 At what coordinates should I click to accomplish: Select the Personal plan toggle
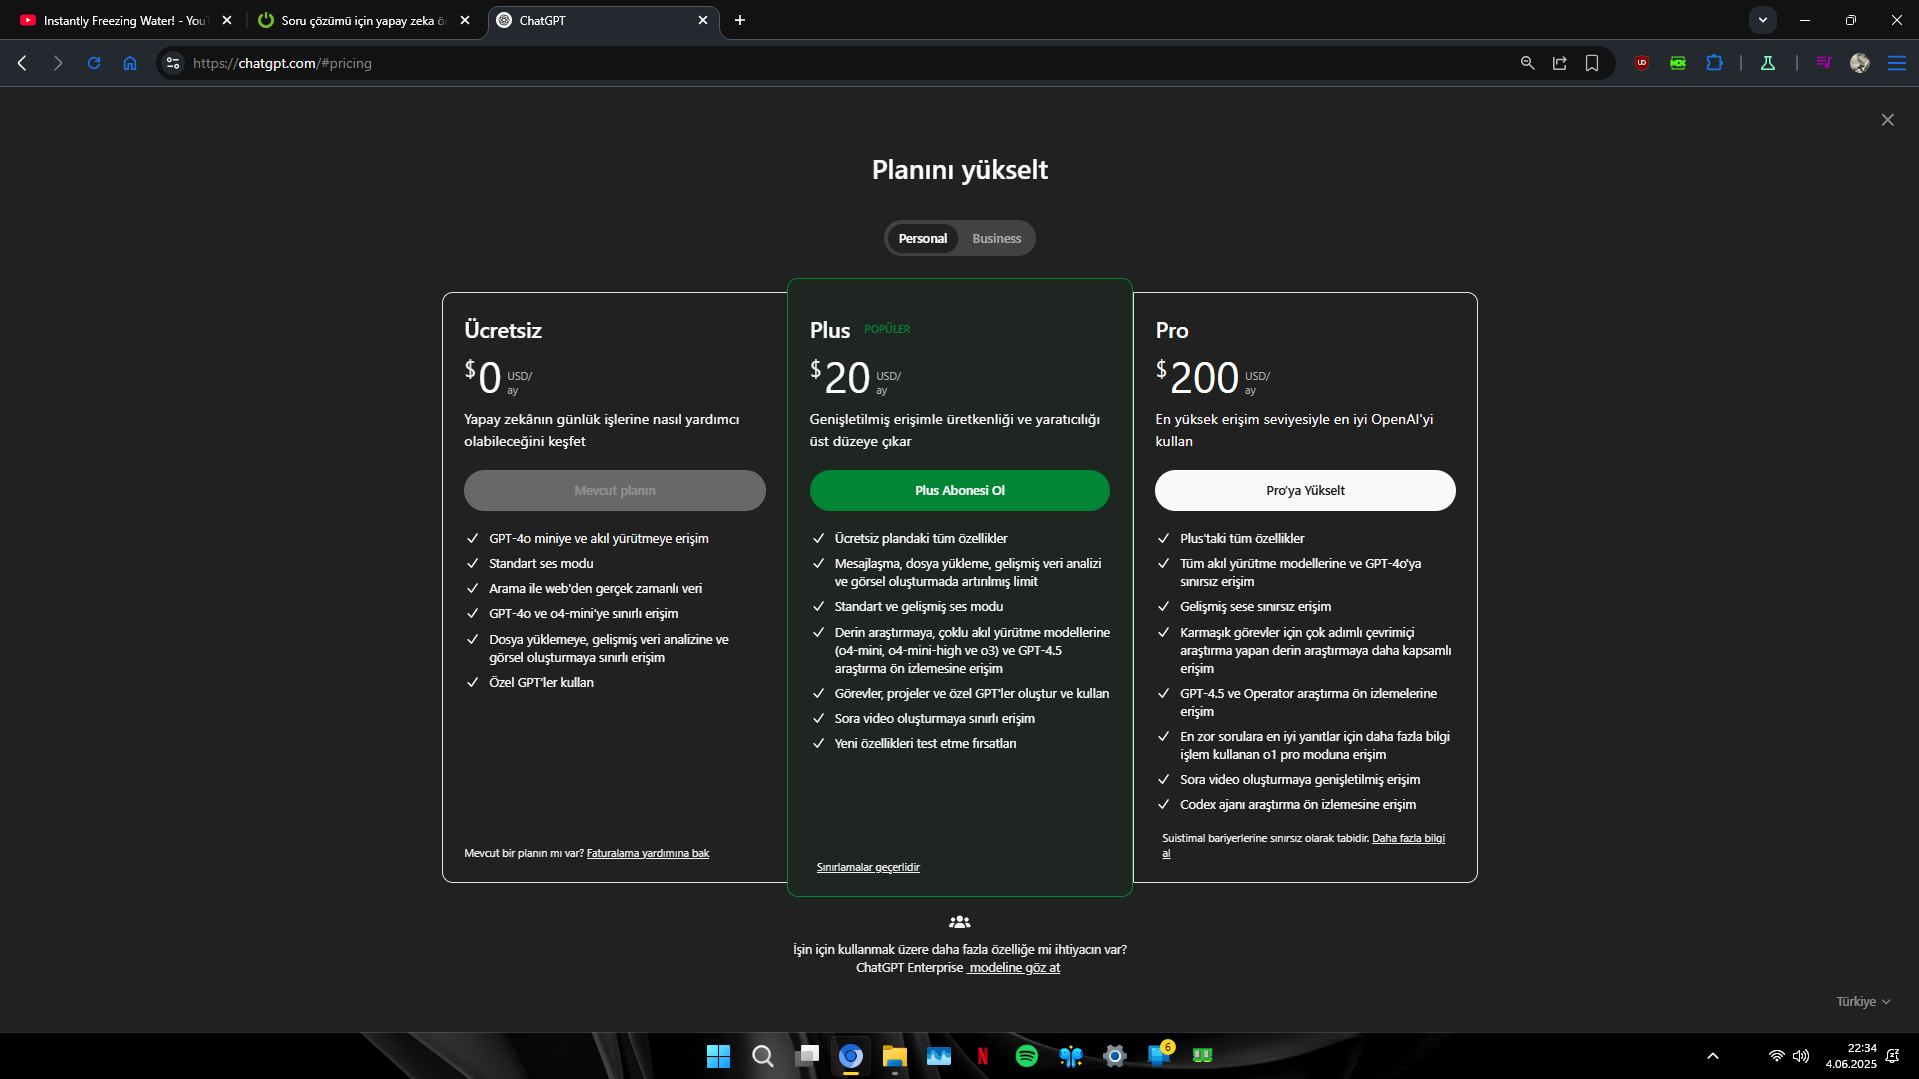[922, 239]
